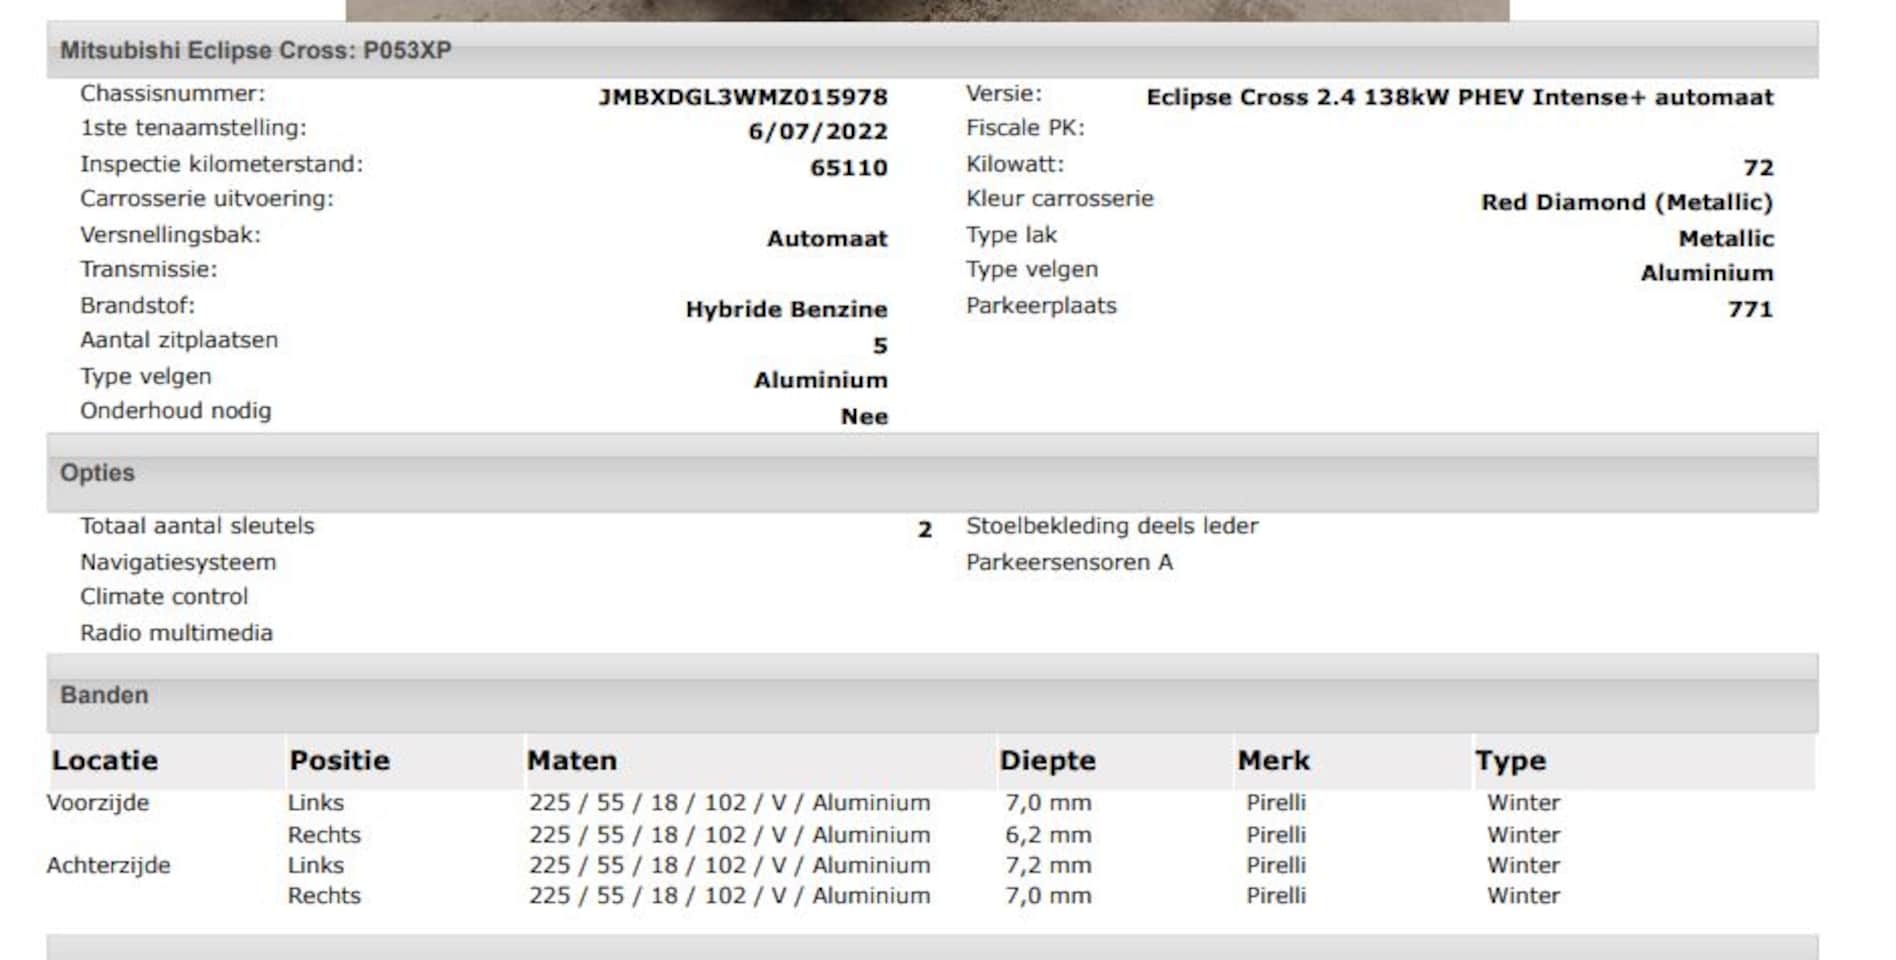The width and height of the screenshot is (1896, 960).
Task: Click the Diepte column header
Action: [1047, 761]
